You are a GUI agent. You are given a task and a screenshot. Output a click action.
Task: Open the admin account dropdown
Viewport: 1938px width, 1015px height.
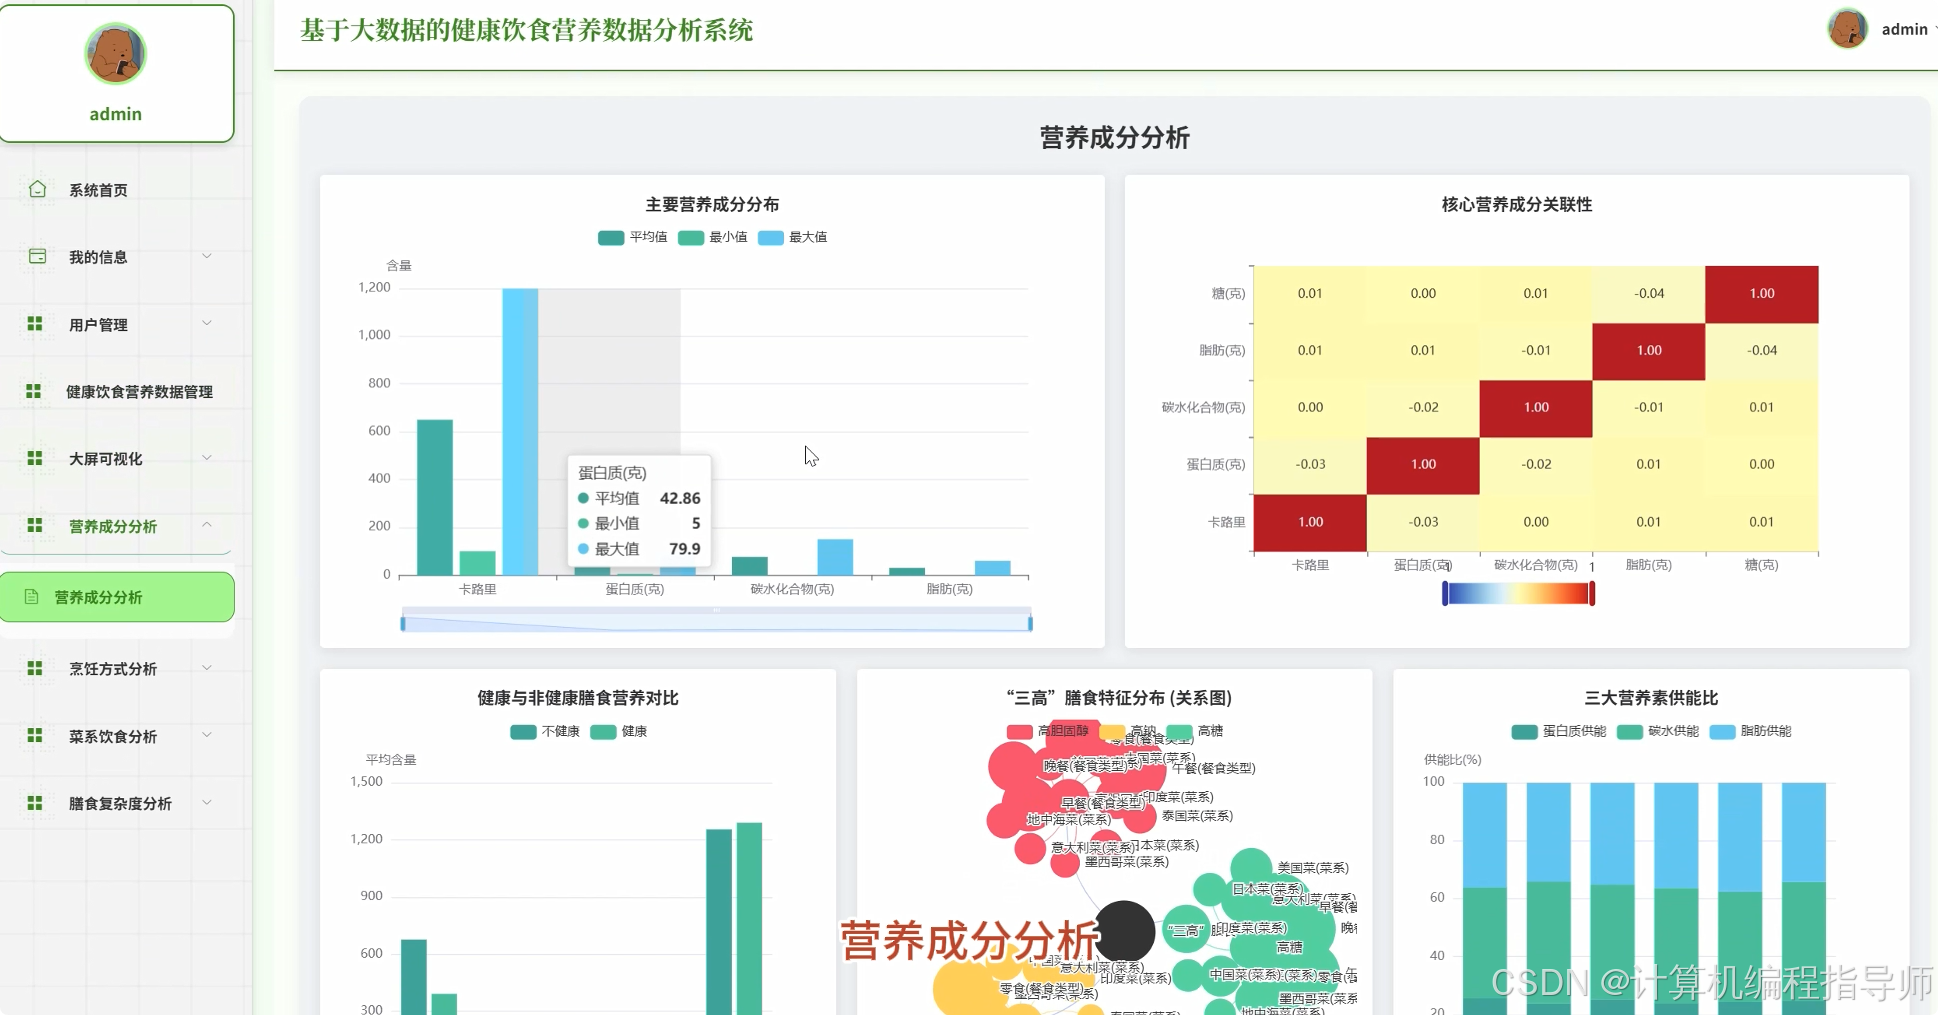[1902, 29]
